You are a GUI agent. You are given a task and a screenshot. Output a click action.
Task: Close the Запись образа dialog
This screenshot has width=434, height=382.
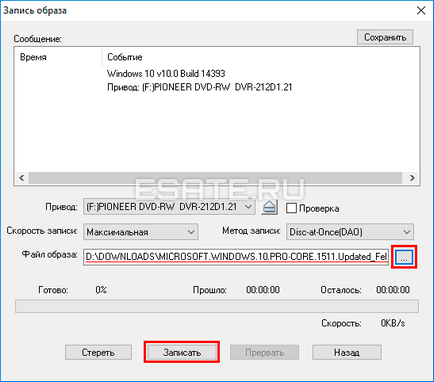point(421,10)
